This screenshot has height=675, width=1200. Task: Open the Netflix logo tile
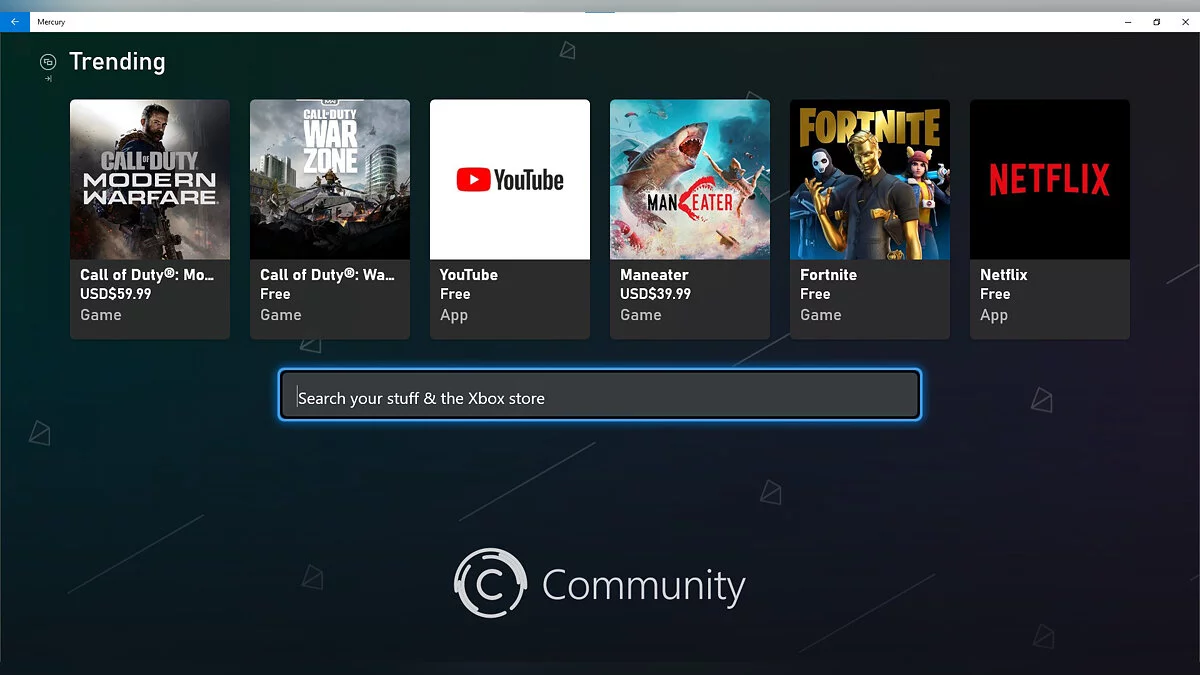click(x=1050, y=180)
